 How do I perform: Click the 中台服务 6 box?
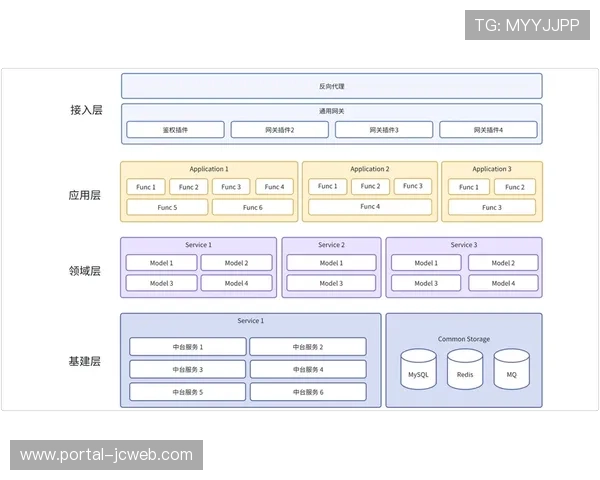point(308,392)
